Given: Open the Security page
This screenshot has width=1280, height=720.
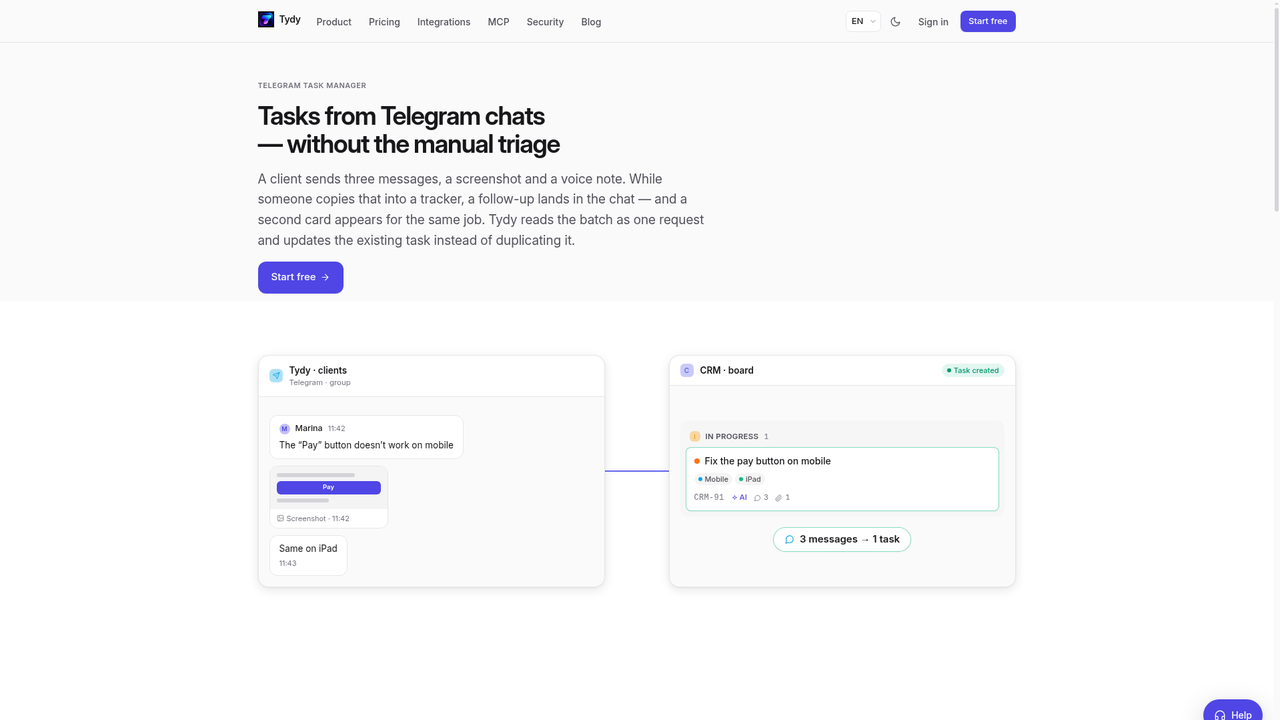Looking at the screenshot, I should coord(545,22).
